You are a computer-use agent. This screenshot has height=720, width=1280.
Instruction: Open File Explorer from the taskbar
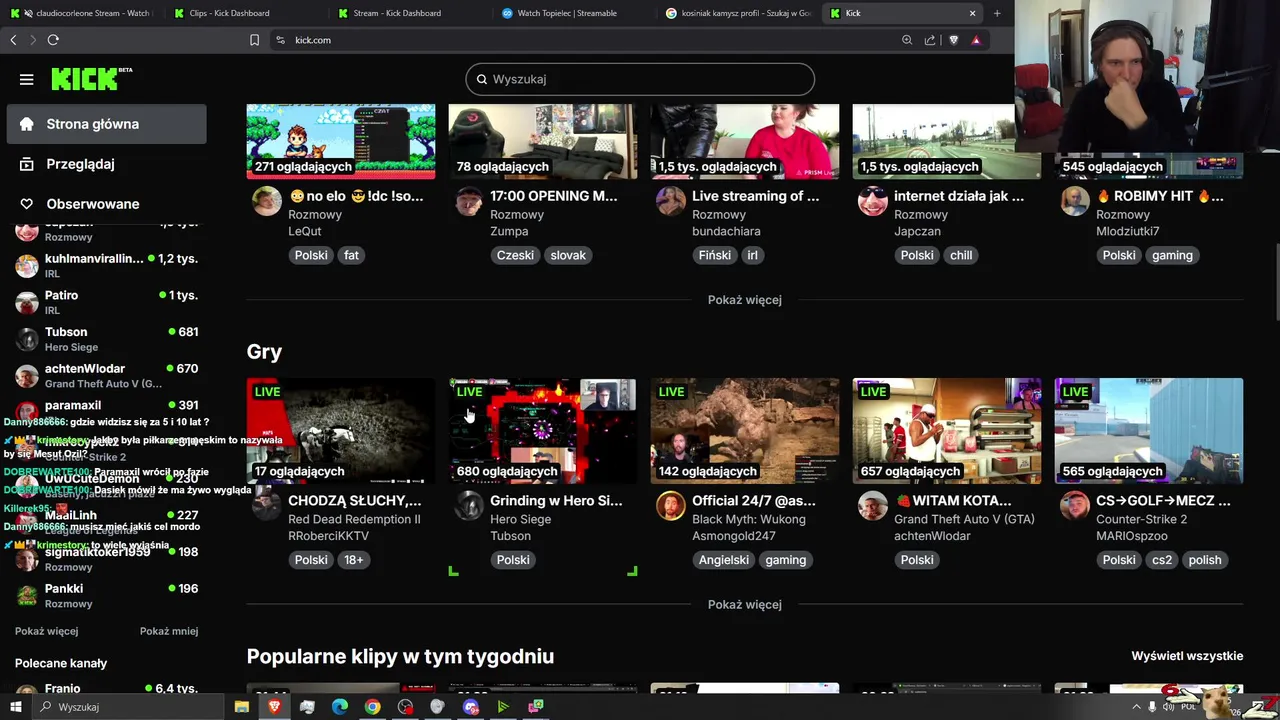pyautogui.click(x=241, y=707)
